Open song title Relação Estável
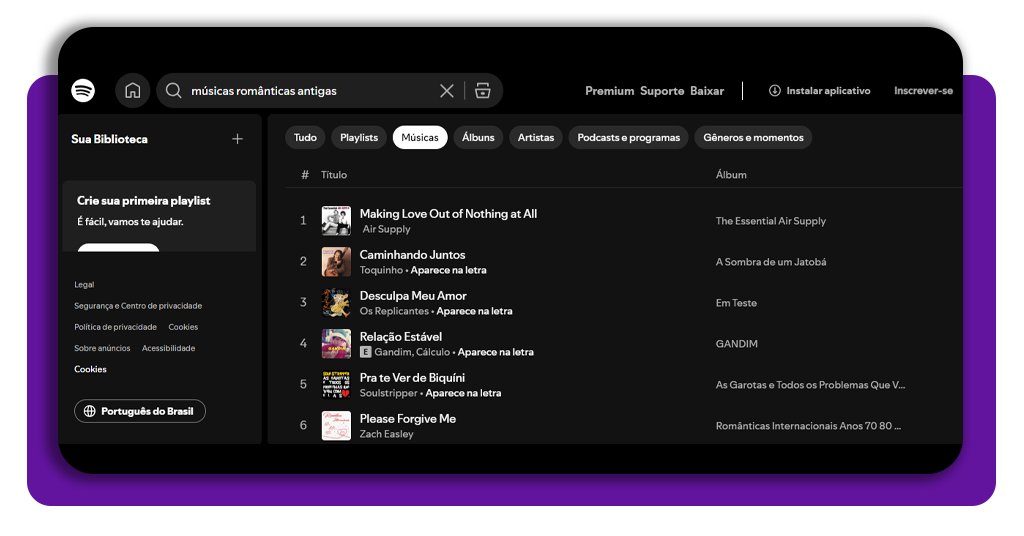This screenshot has width=1024, height=536. 401,337
